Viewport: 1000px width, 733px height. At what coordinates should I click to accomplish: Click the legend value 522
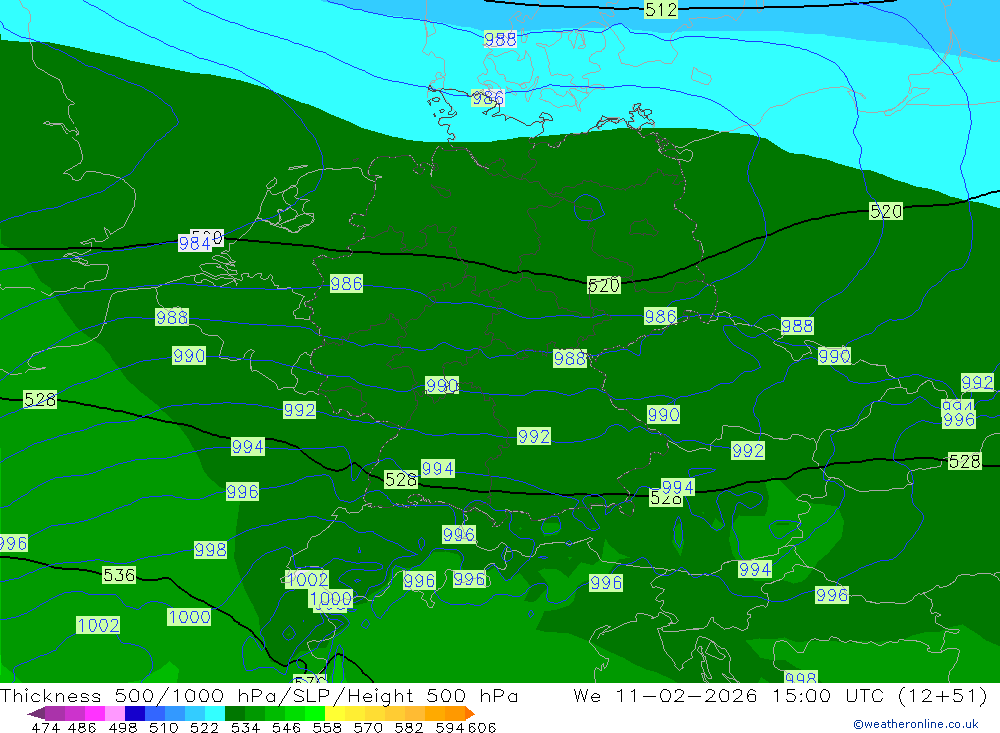tap(204, 727)
